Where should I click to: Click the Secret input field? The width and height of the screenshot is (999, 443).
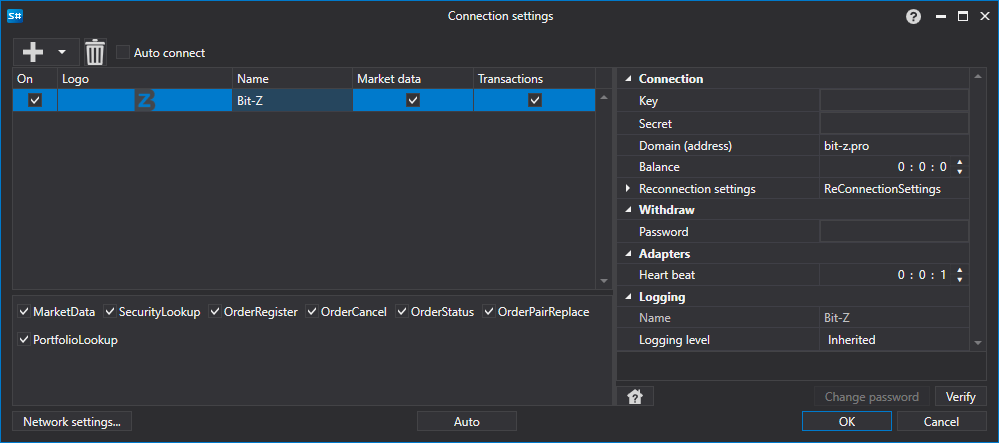[x=894, y=123]
